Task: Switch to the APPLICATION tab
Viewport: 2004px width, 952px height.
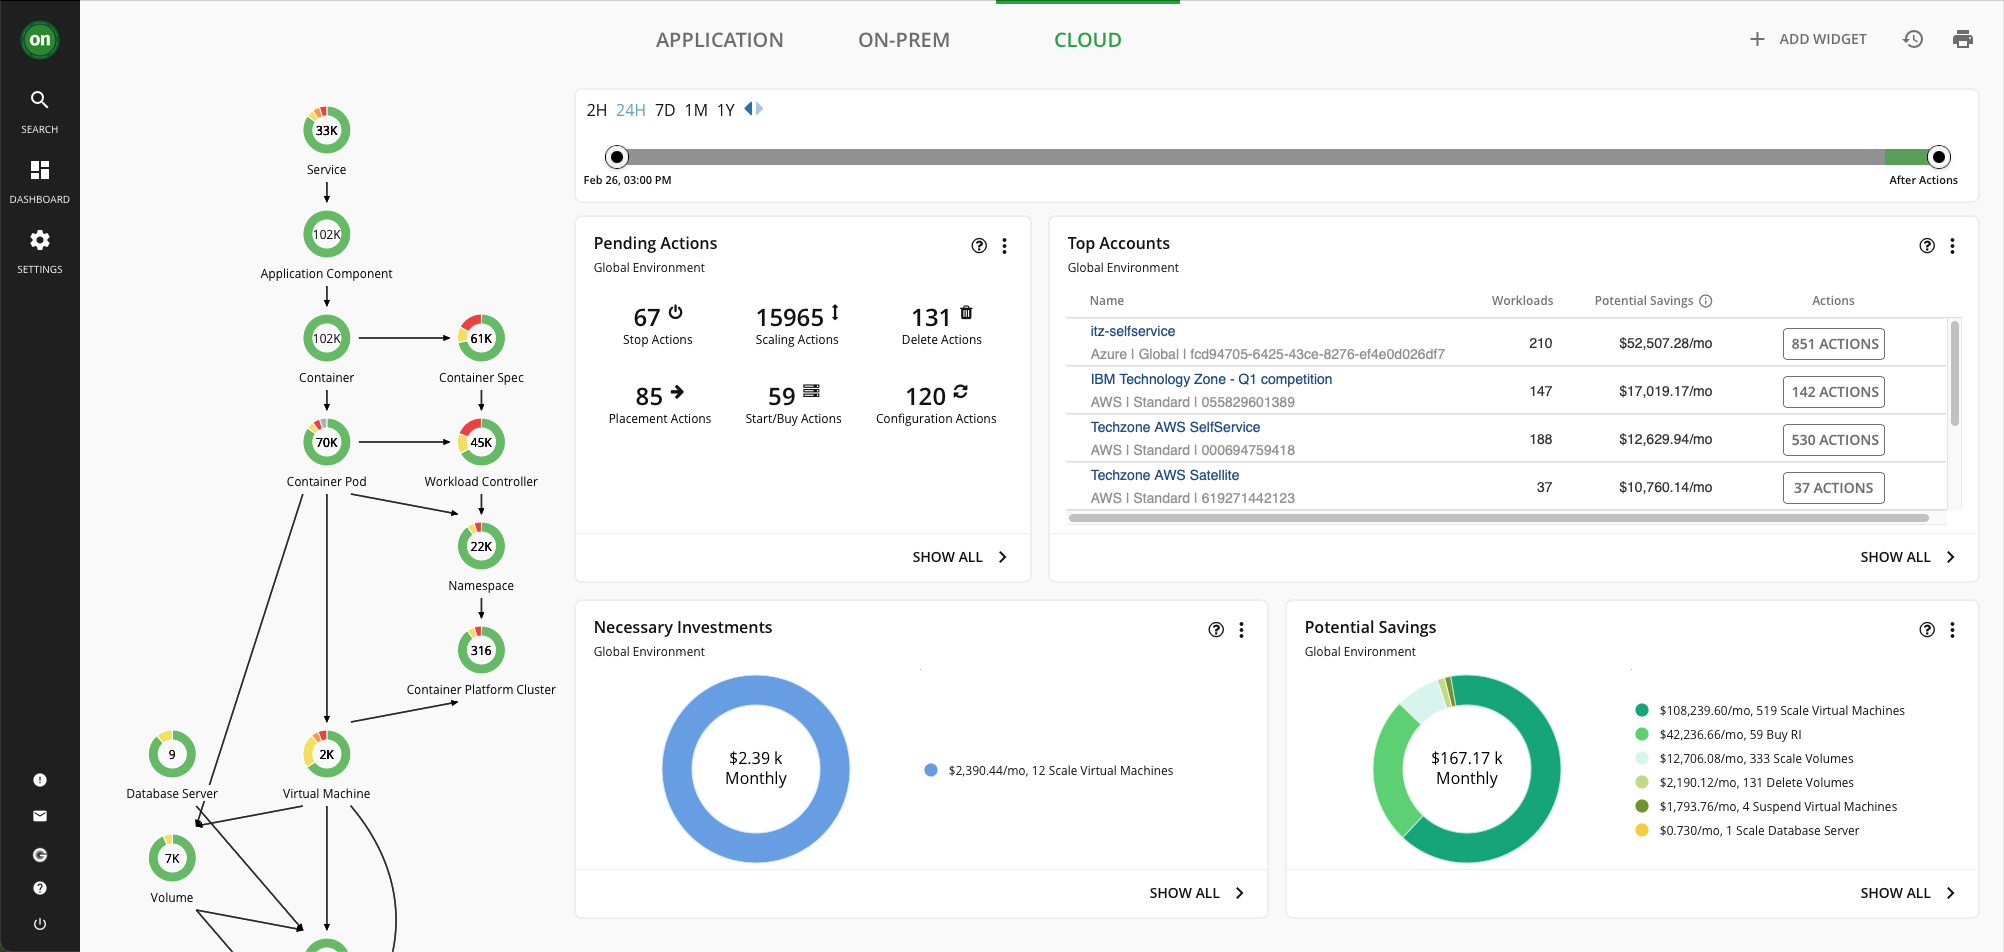Action: (x=719, y=40)
